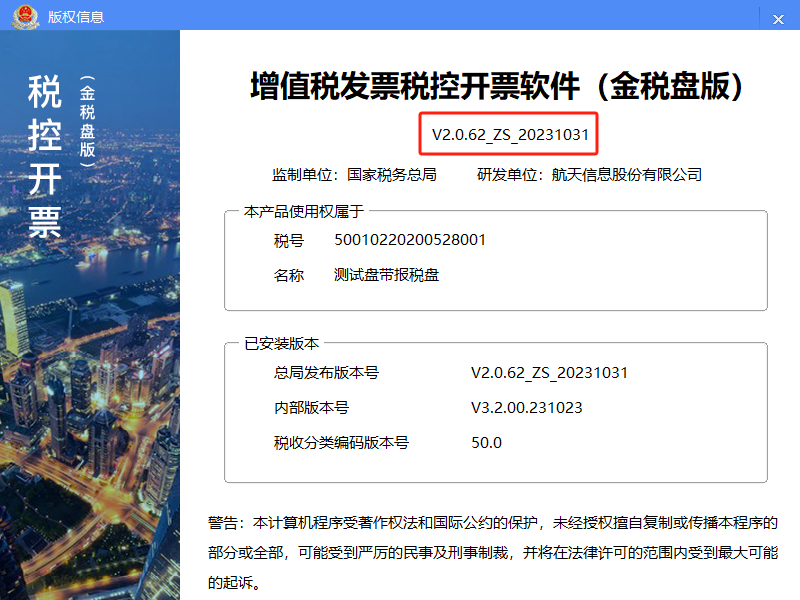
Task: Click the 研发单位：航天信息股份有限公司 text
Action: 589,175
